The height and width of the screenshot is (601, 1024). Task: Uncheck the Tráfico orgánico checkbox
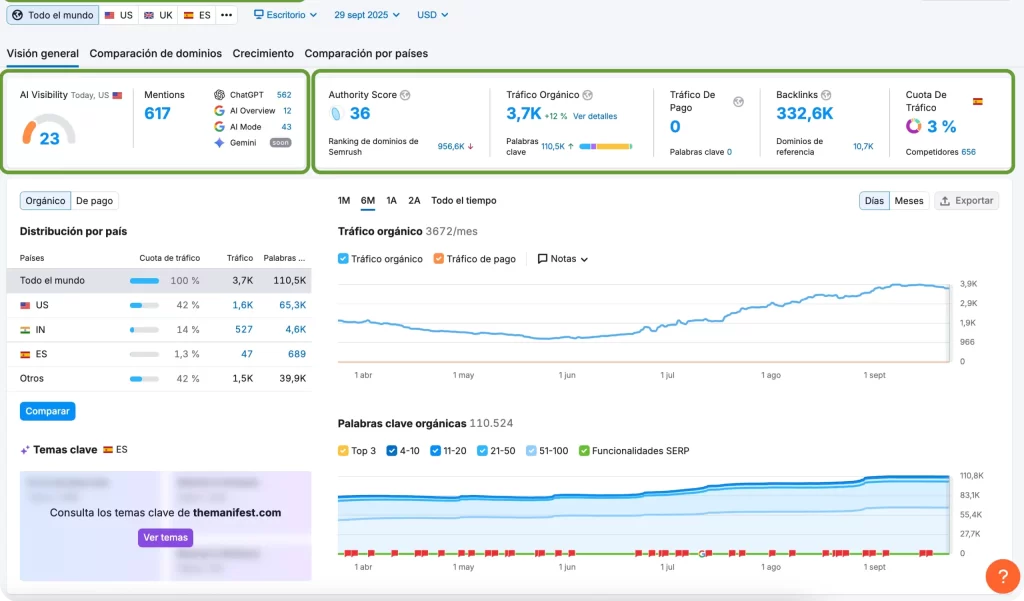(345, 258)
